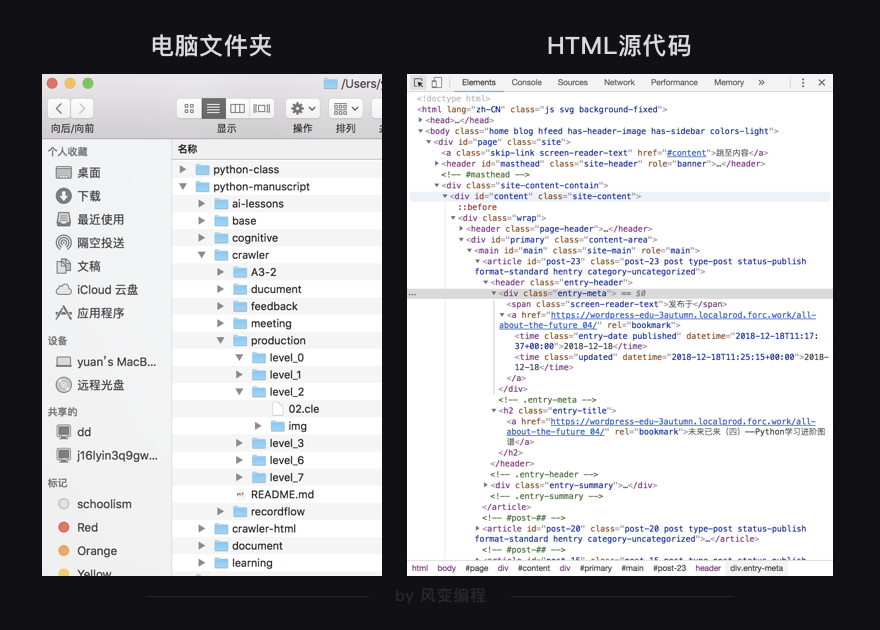Open the Network tab in DevTools
The width and height of the screenshot is (880, 630).
[620, 82]
